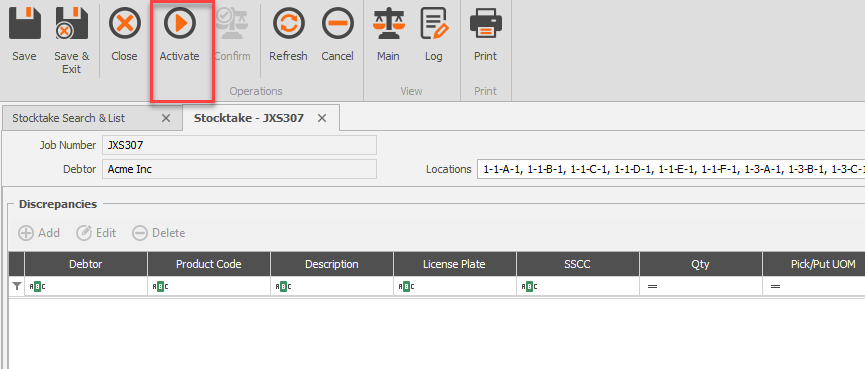
Task: Sort by the License Plate column header
Action: 455,264
